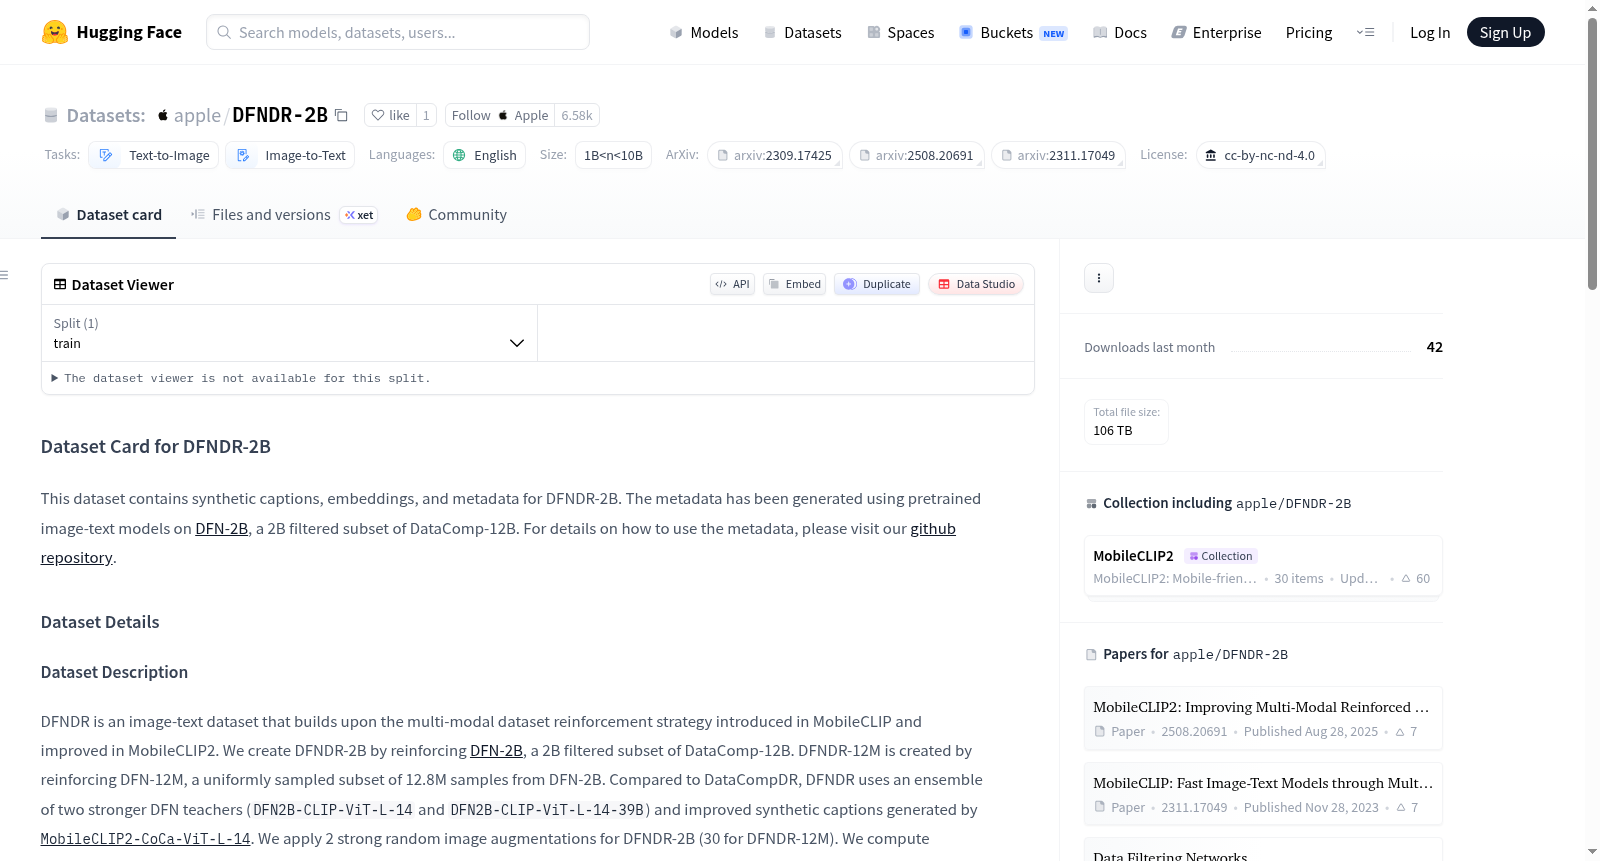Click the Dataset Viewer heading
This screenshot has height=861, width=1600.
tap(123, 285)
